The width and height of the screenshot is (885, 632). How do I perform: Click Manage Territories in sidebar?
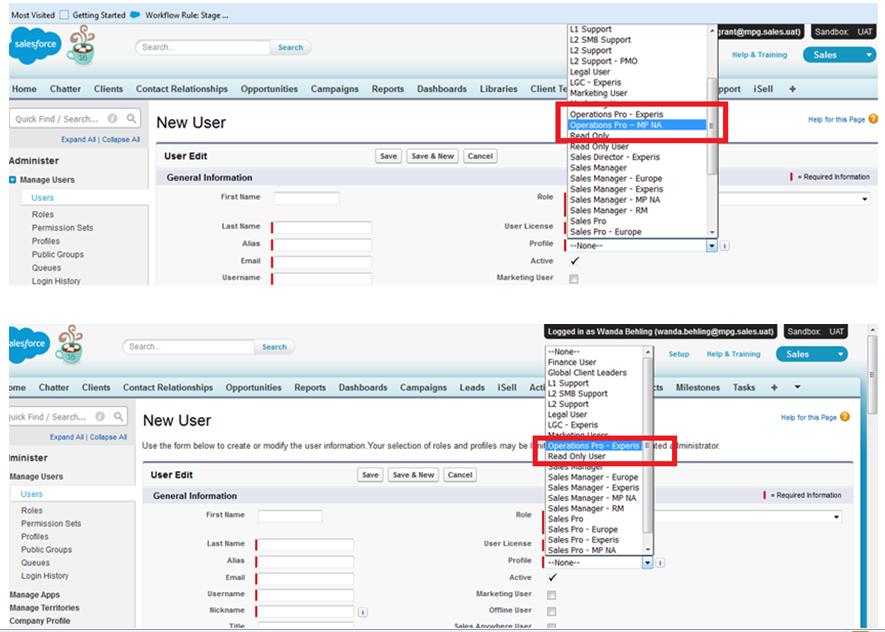[44, 608]
